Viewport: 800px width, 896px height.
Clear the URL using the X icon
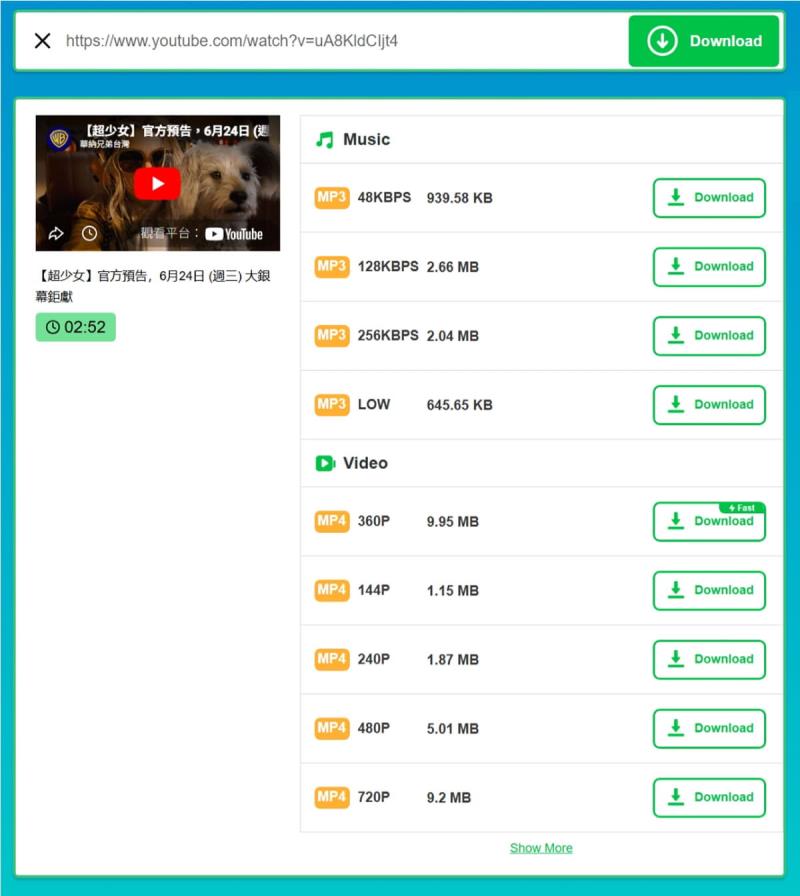click(x=41, y=40)
